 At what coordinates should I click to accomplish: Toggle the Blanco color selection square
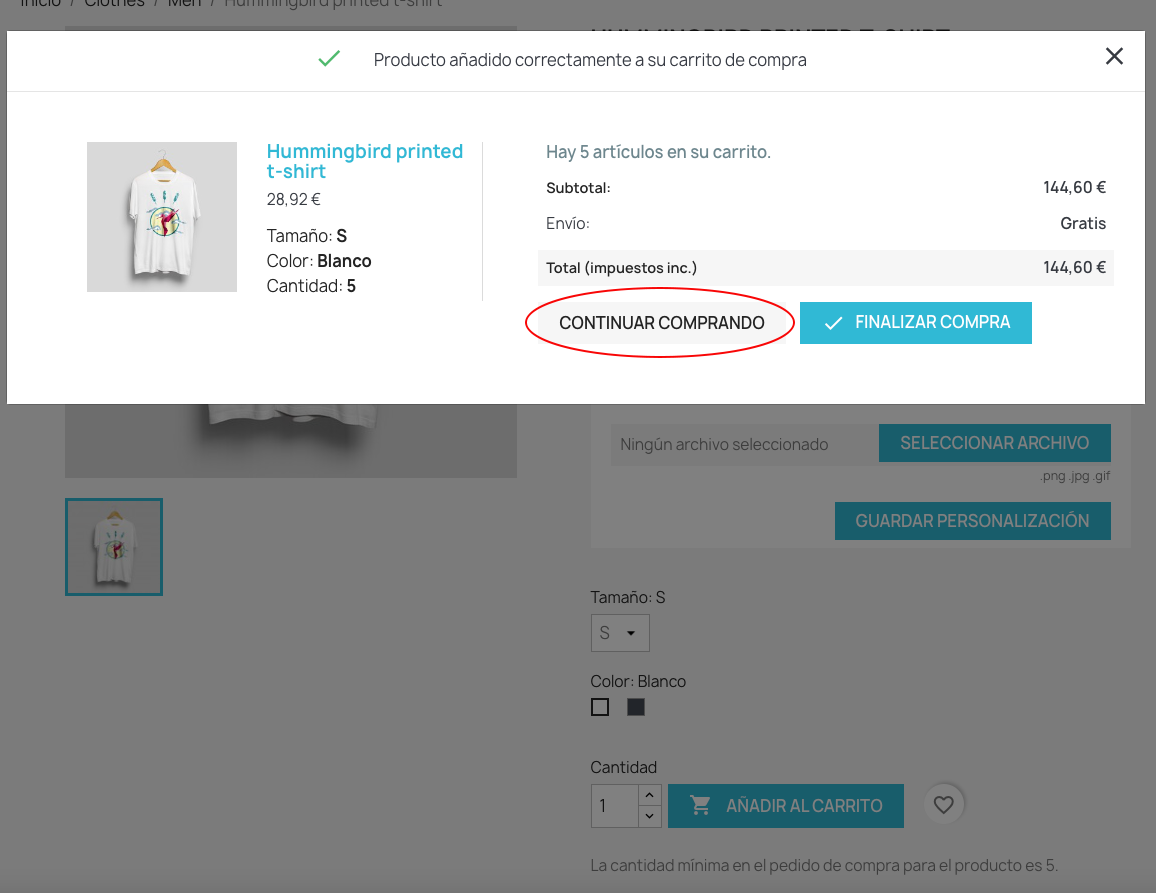600,707
